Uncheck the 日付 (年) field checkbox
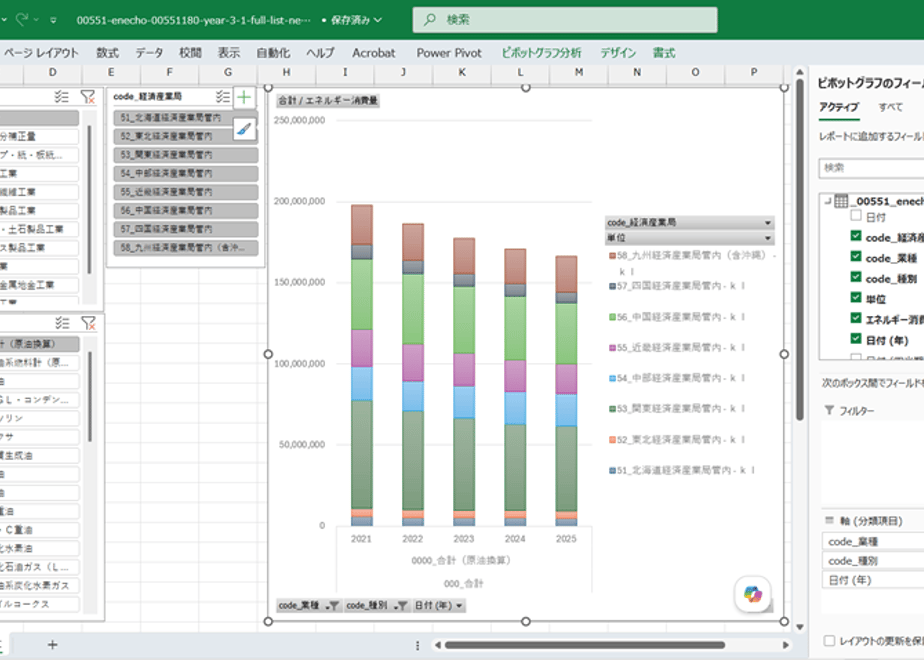The image size is (924, 660). [x=856, y=338]
